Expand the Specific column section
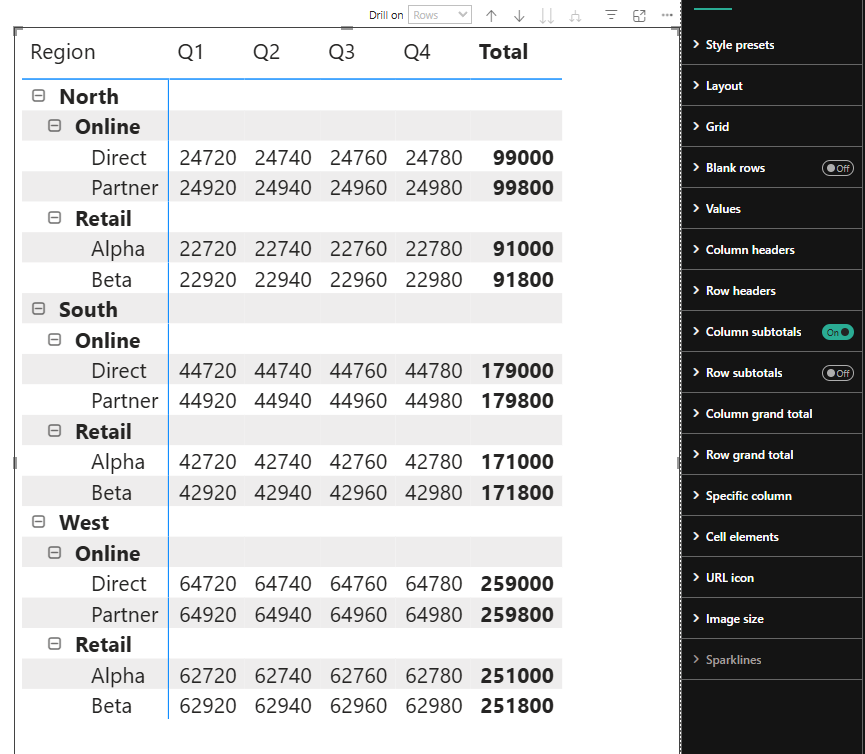 pos(772,495)
